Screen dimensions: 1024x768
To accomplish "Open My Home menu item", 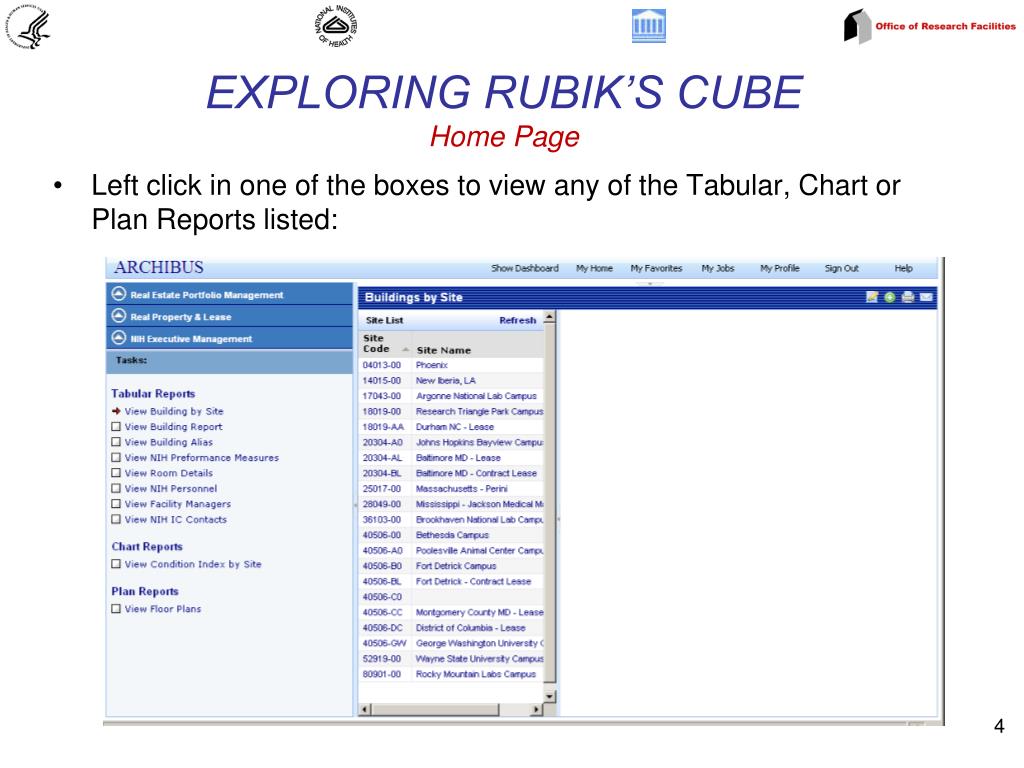I will [x=594, y=268].
